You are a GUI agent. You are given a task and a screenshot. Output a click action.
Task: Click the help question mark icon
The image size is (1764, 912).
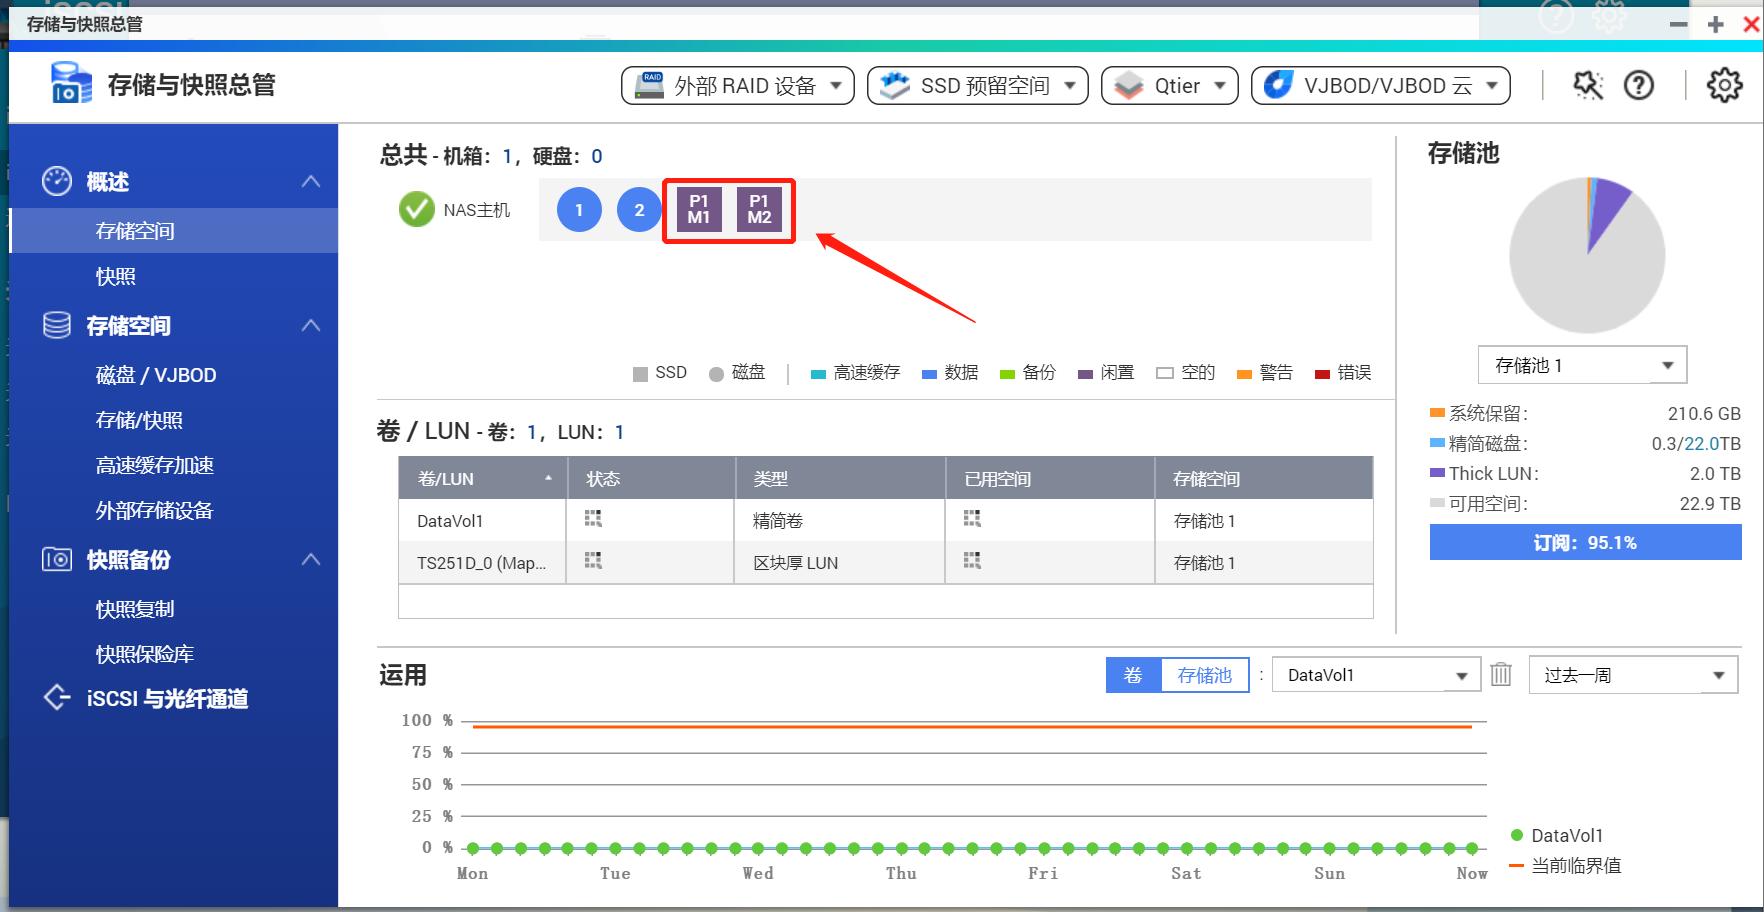1639,85
